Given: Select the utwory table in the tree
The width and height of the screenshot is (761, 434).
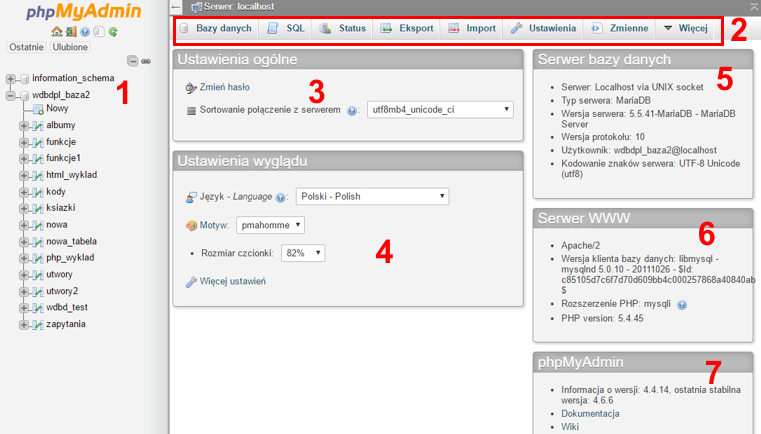Looking at the screenshot, I should tap(59, 274).
